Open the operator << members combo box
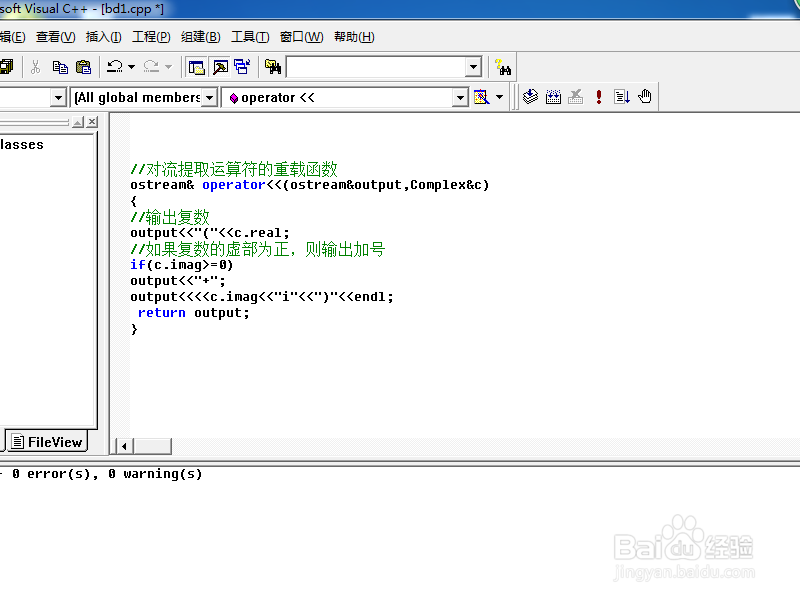This screenshot has width=800, height=600. click(x=344, y=97)
